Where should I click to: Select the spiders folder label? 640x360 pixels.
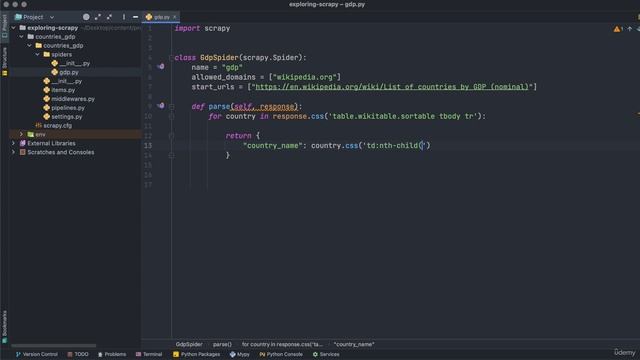[x=62, y=54]
